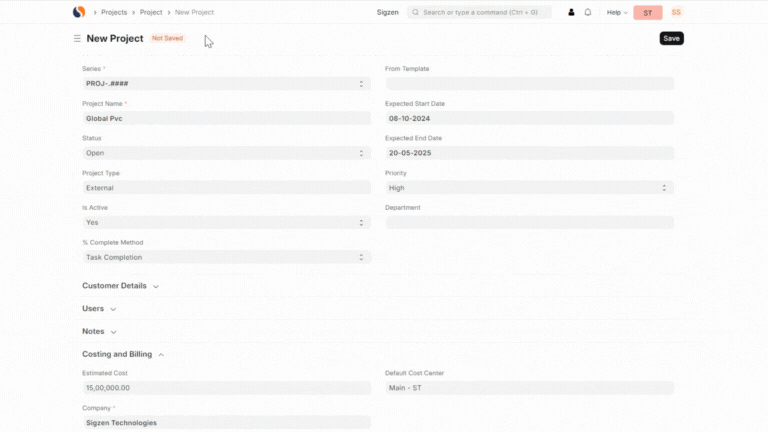768x432 pixels.
Task: Change the Priority dropdown
Action: pos(529,188)
